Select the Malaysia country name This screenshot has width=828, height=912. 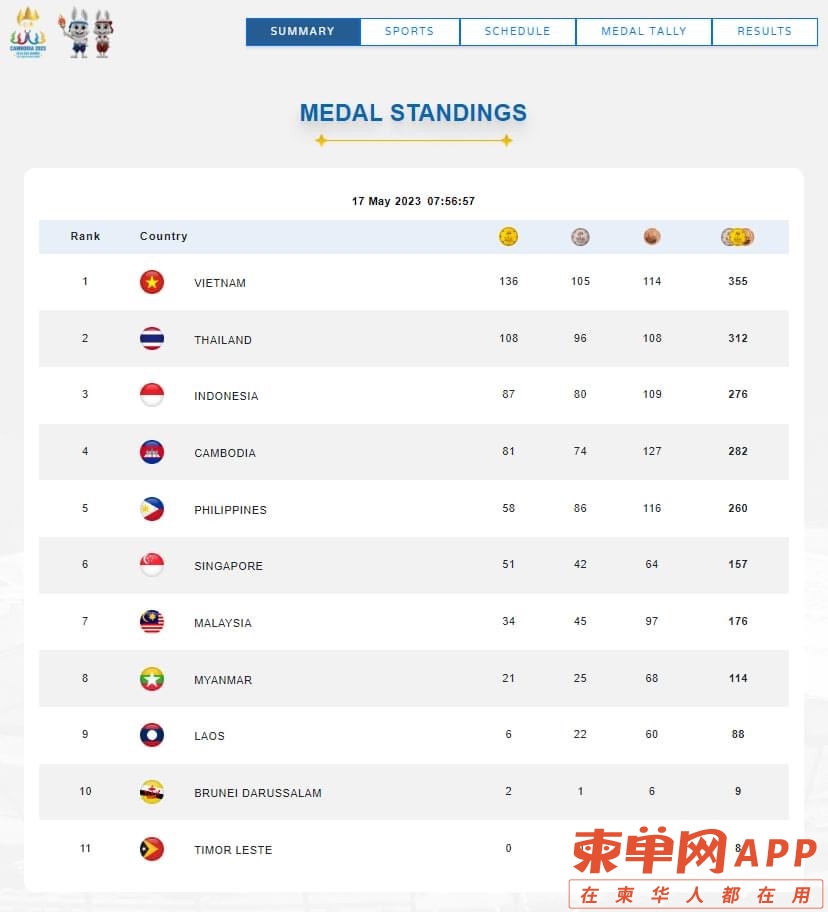223,623
